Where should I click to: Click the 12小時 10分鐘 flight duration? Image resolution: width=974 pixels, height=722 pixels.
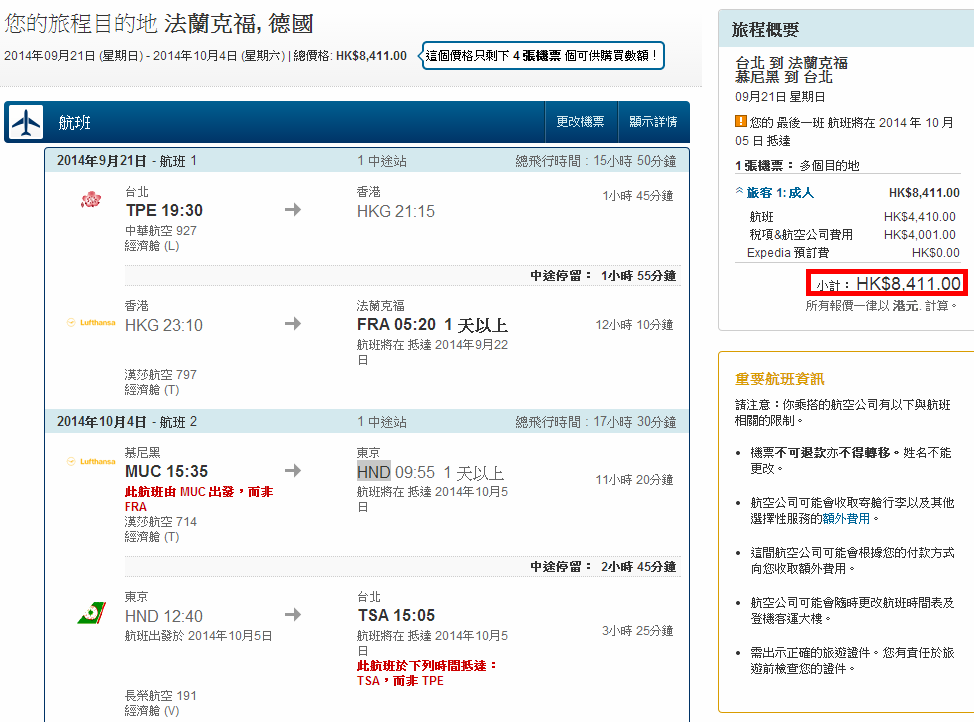634,325
